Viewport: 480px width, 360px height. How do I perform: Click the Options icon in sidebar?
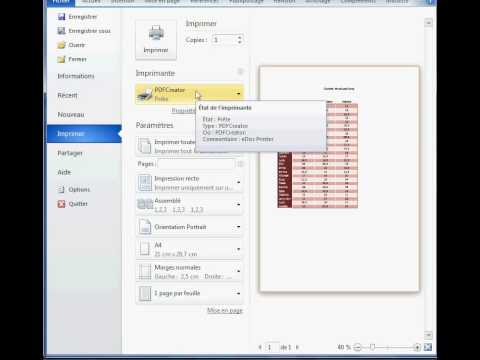coord(61,189)
